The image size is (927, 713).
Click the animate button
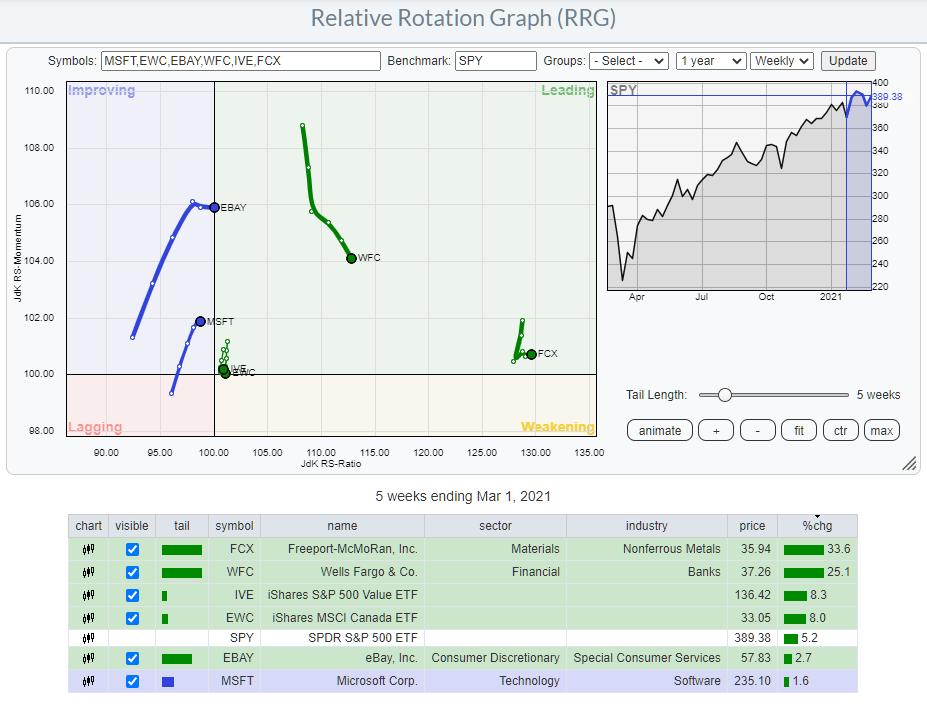[660, 430]
